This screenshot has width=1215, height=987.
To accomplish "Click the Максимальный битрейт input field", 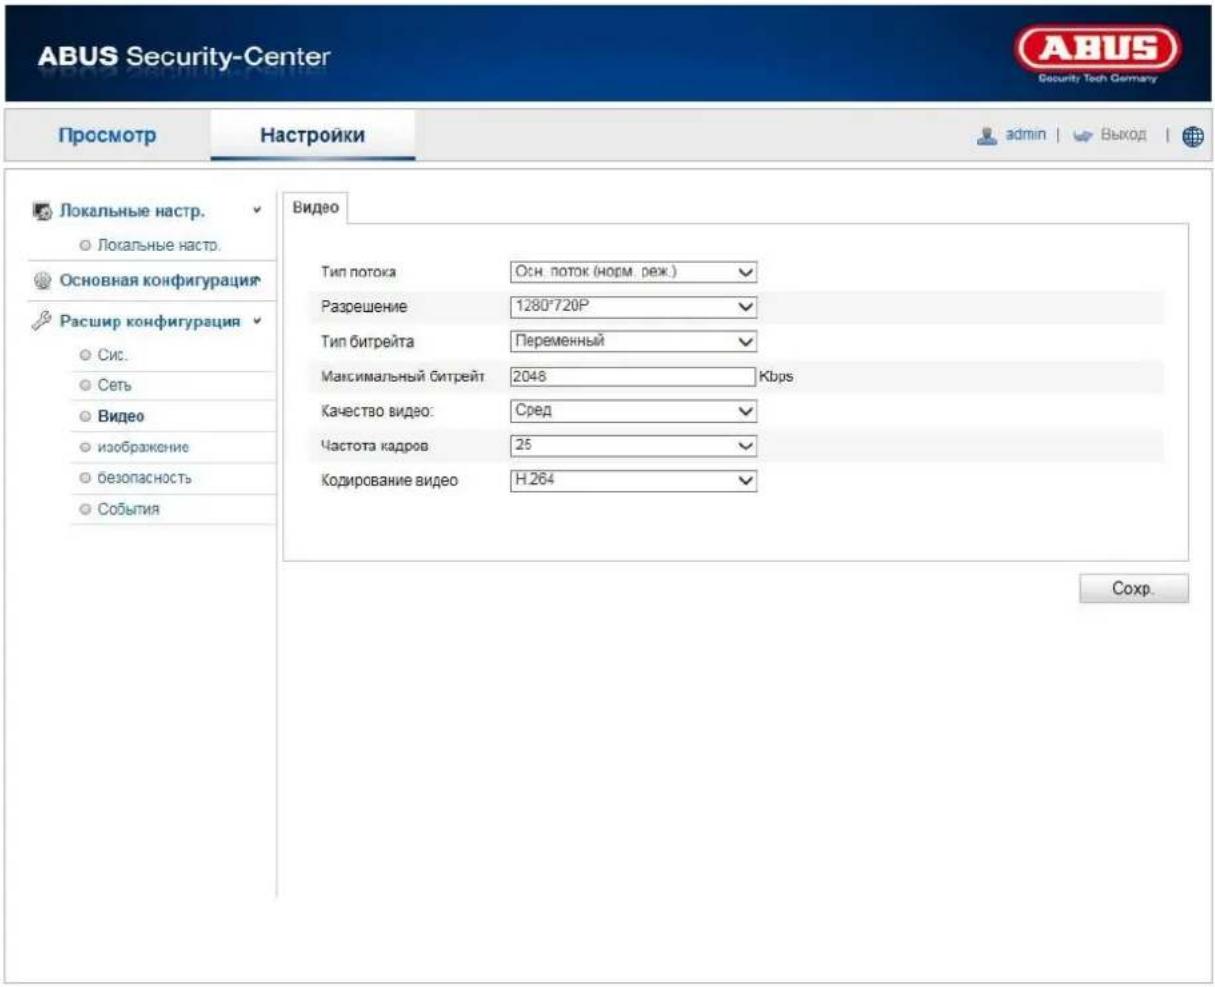I will click(x=633, y=376).
